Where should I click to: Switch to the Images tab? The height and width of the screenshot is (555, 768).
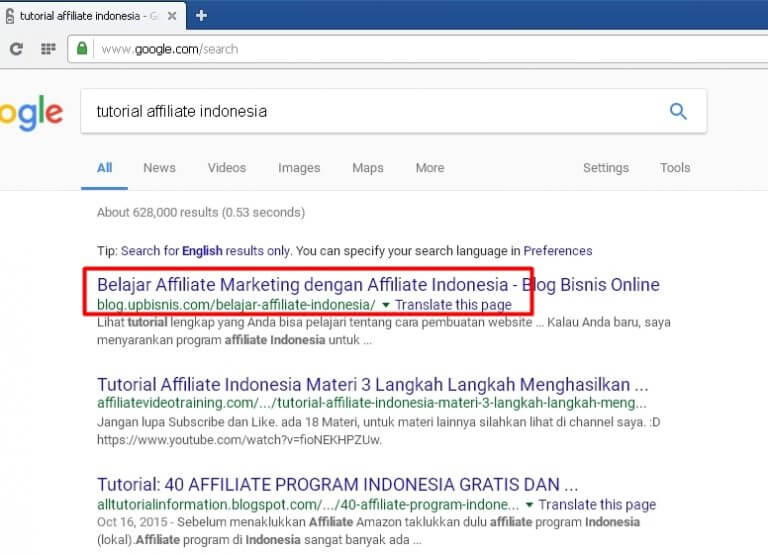click(299, 168)
